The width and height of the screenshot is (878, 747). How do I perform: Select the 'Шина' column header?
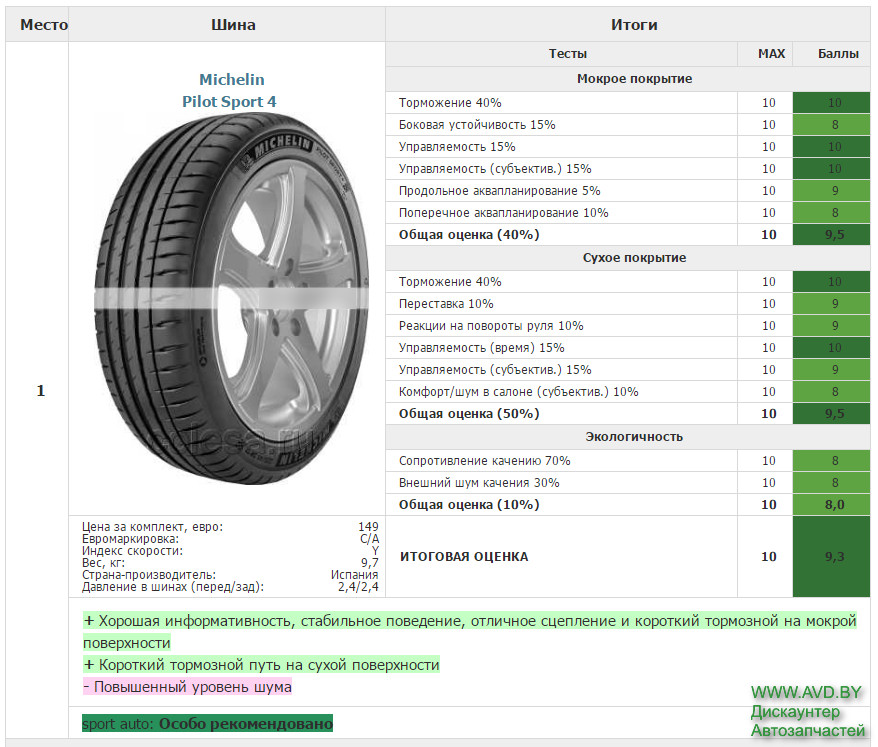point(233,25)
